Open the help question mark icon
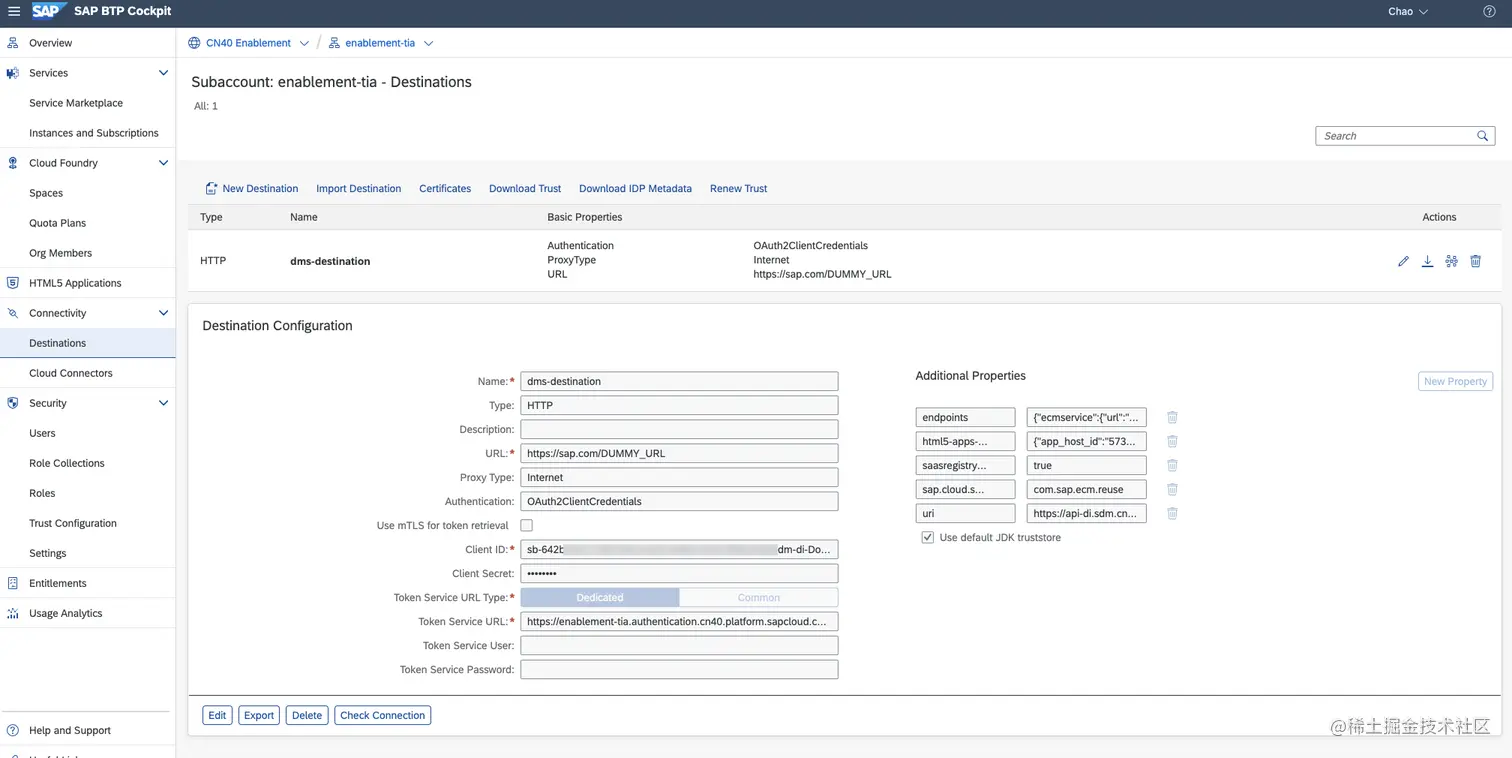Image resolution: width=1512 pixels, height=758 pixels. 1489,11
